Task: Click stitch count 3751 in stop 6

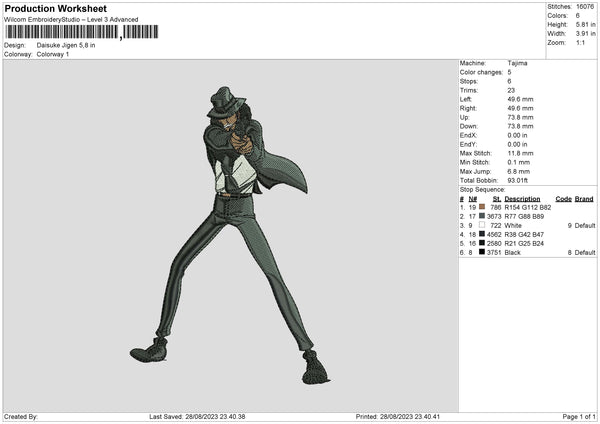Action: [494, 253]
